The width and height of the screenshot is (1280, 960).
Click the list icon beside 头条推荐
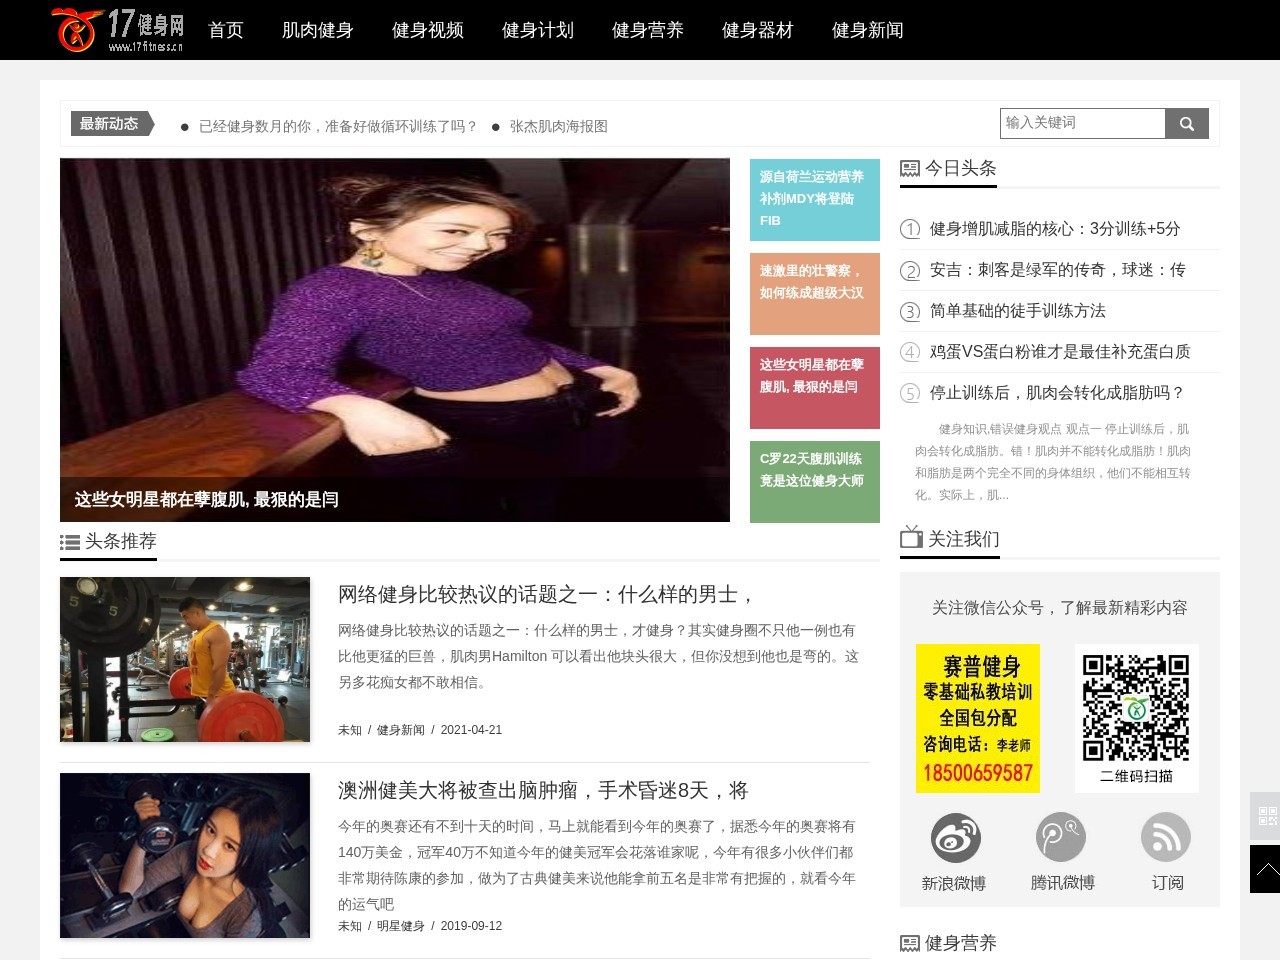[69, 542]
